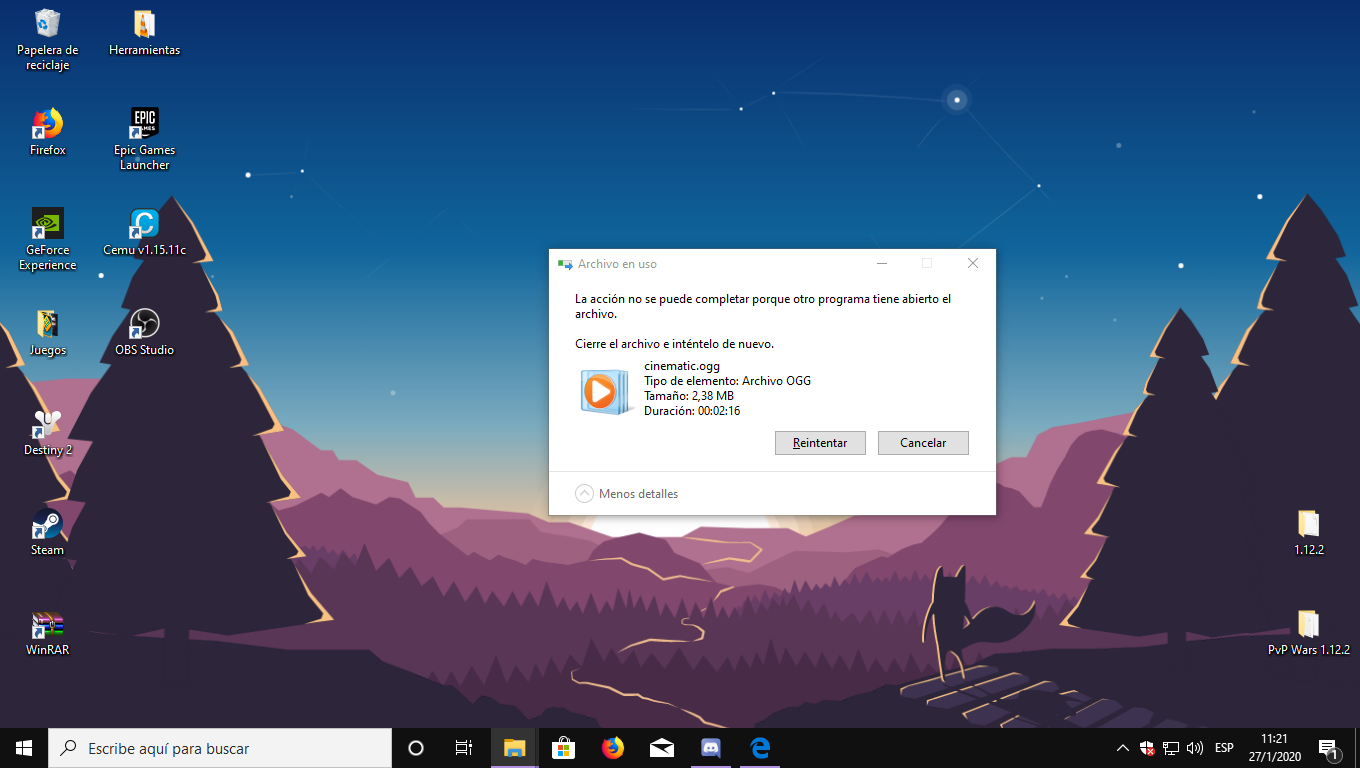Select the Epic Games Launcher shortcut

144,140
